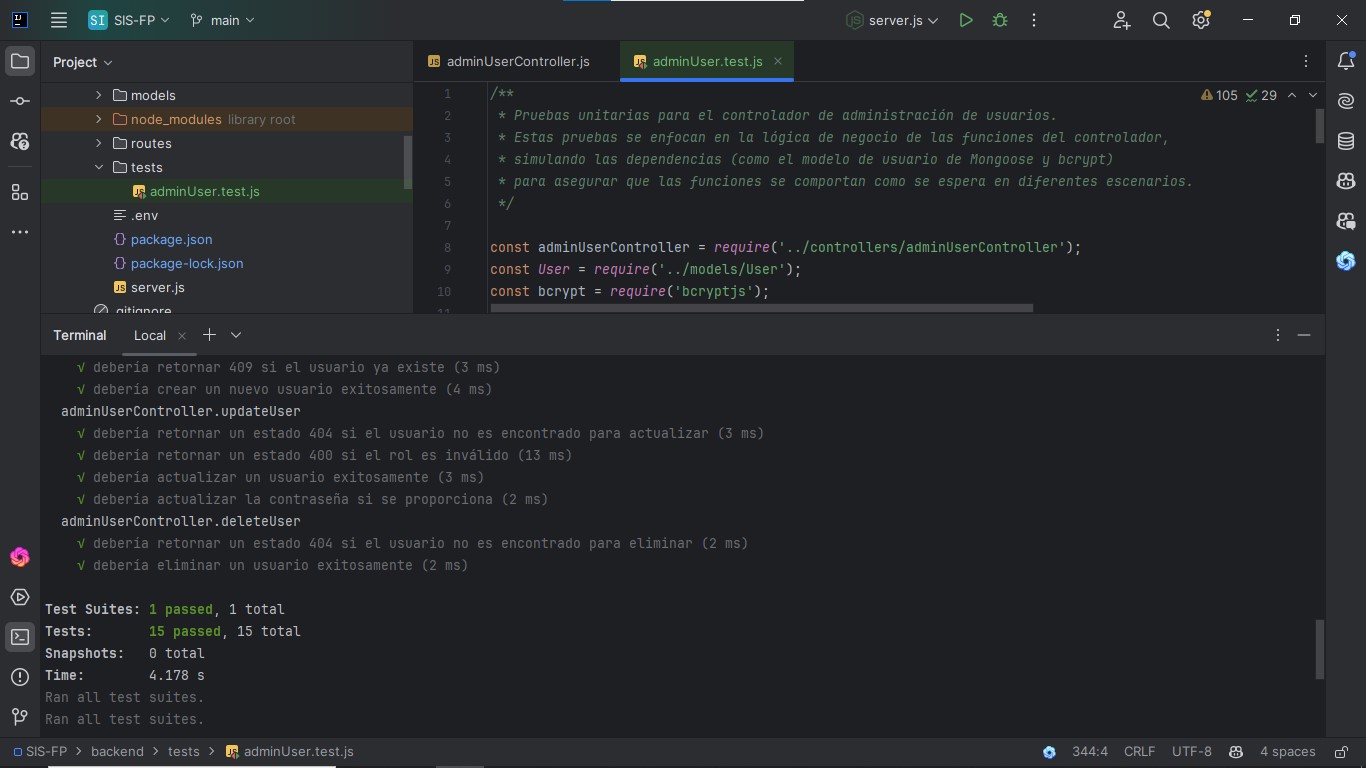Open the pink plugin icon in left sidebar
Screen dimensions: 1366x768
click(x=20, y=557)
